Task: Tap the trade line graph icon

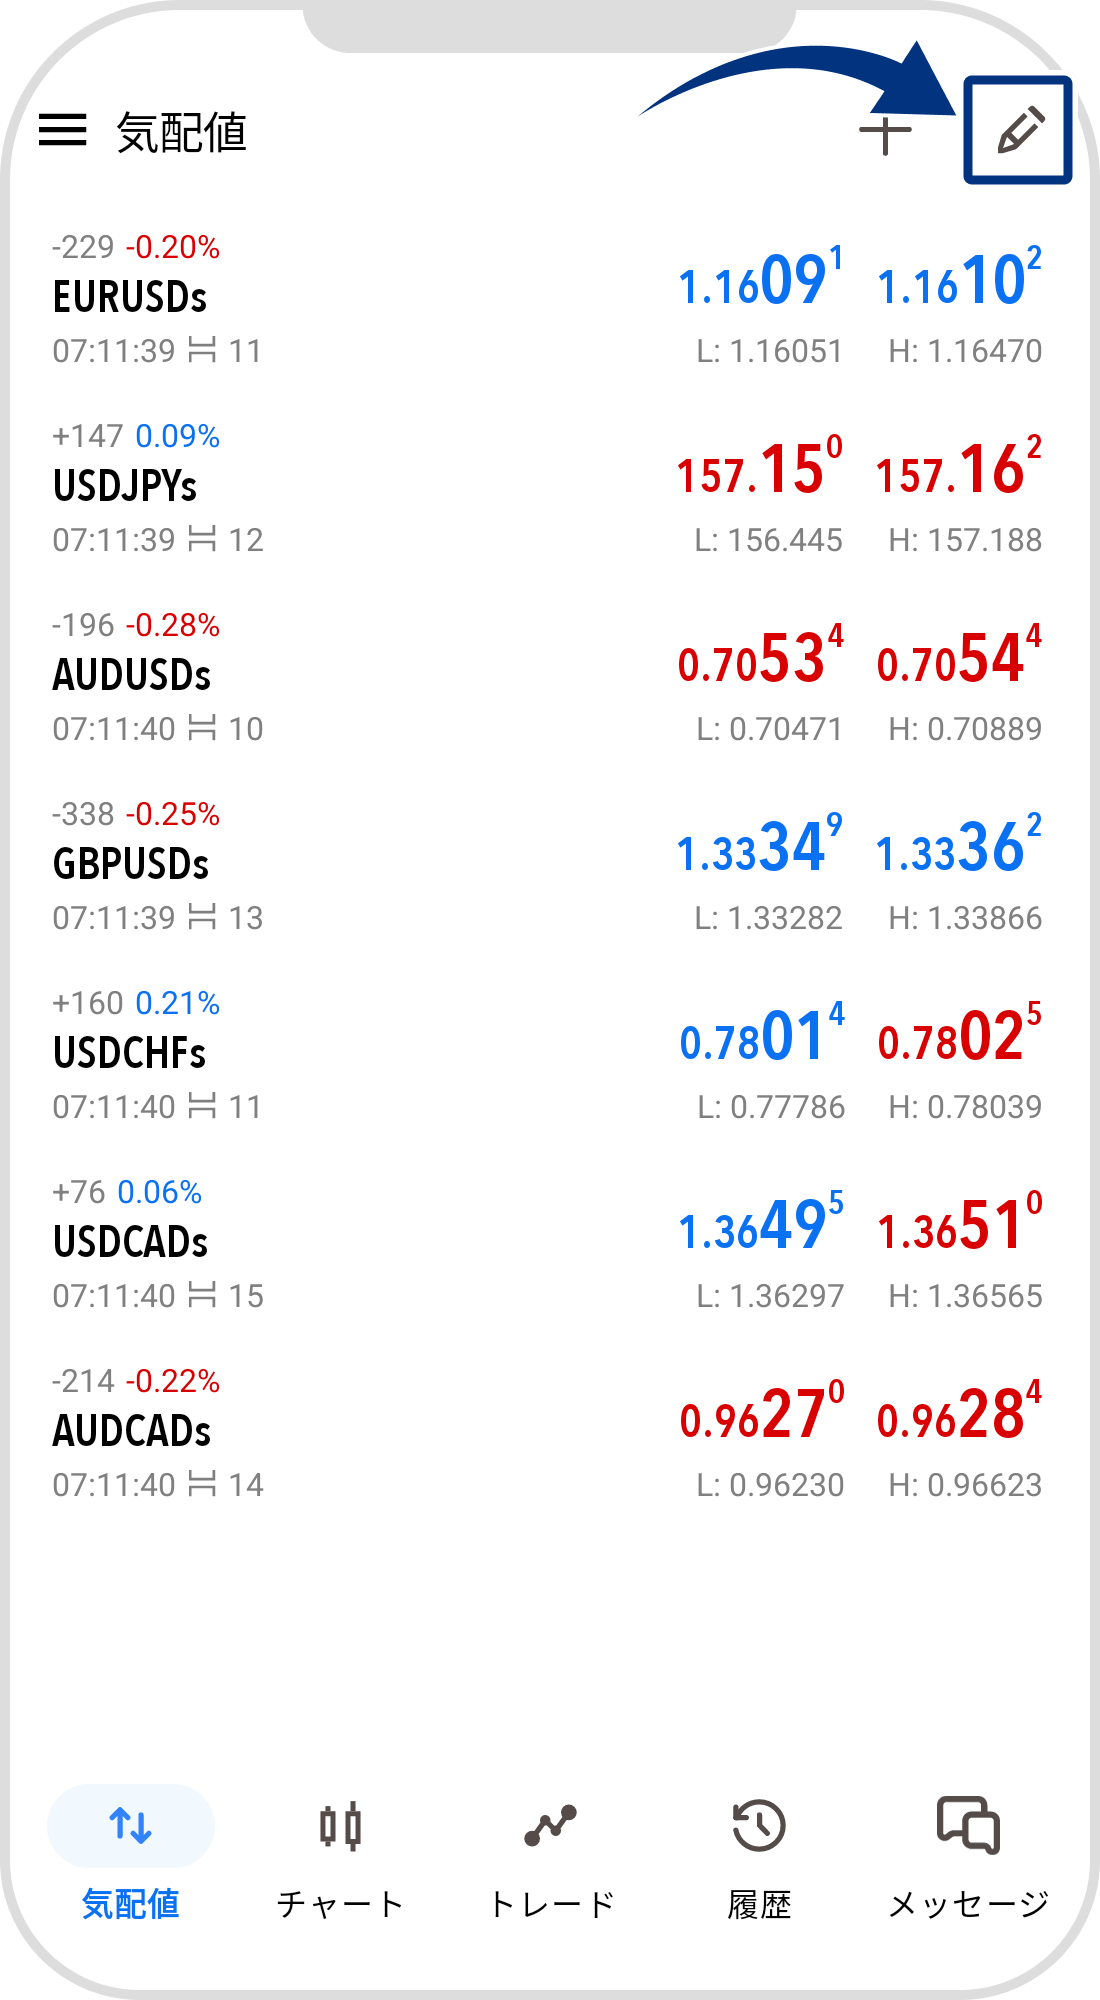Action: (550, 1826)
